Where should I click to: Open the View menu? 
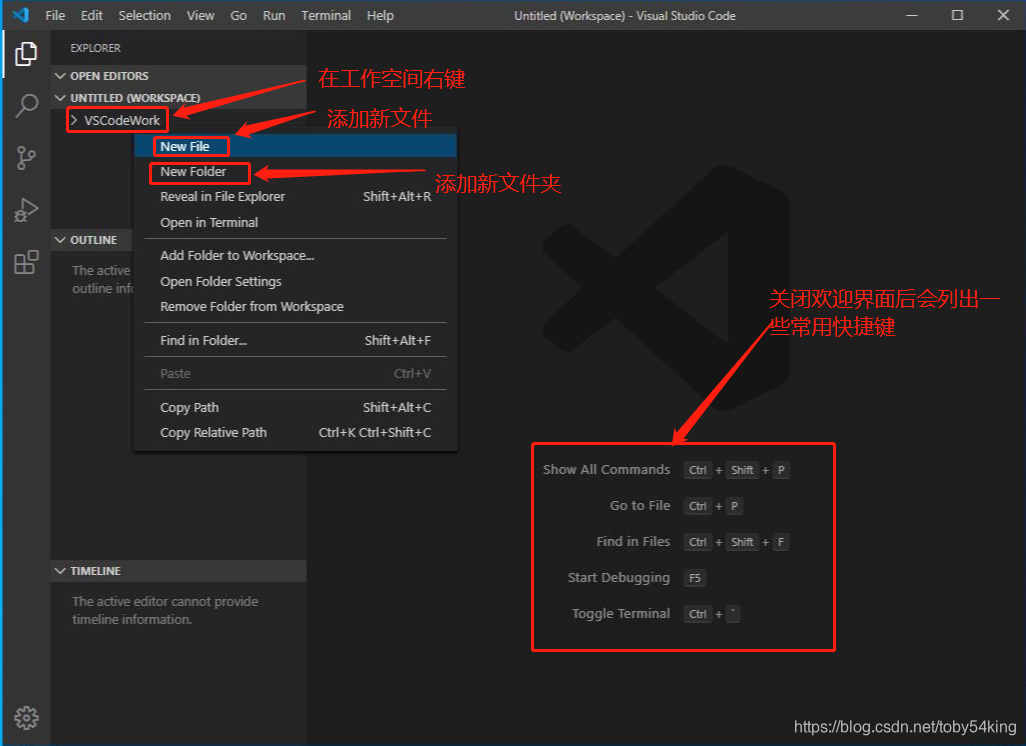point(200,15)
